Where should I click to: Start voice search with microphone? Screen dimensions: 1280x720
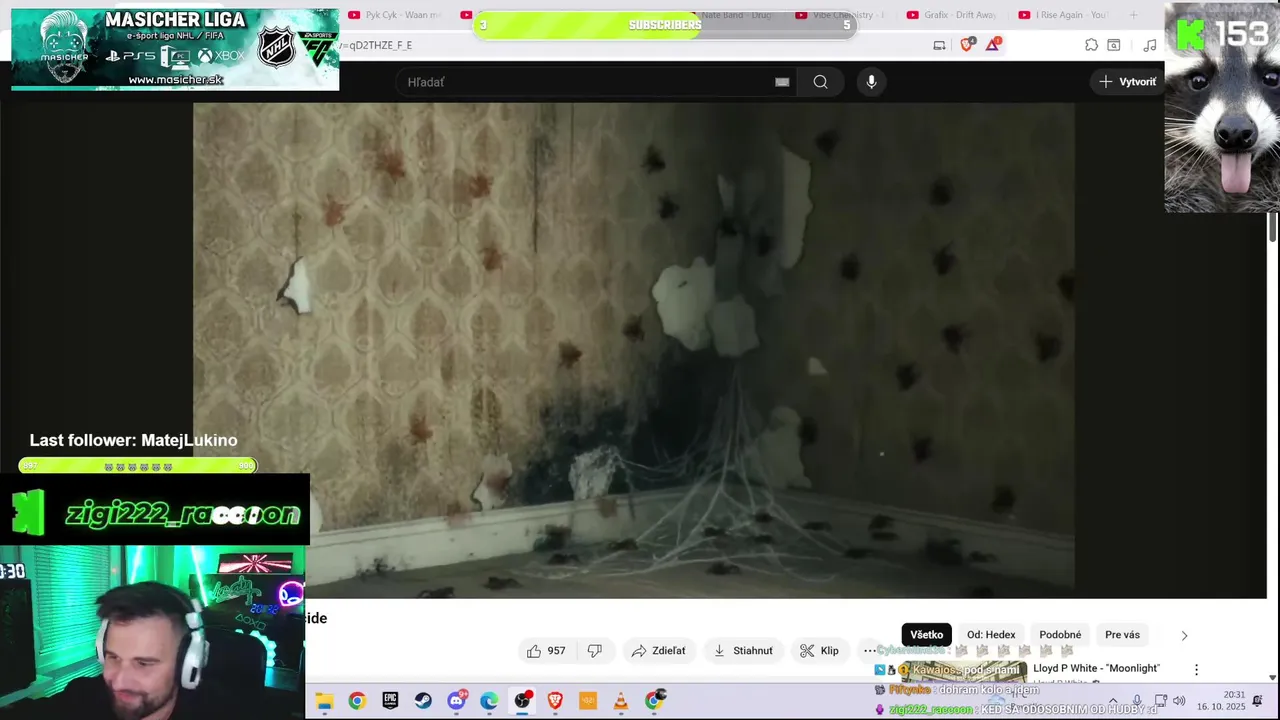point(871,82)
